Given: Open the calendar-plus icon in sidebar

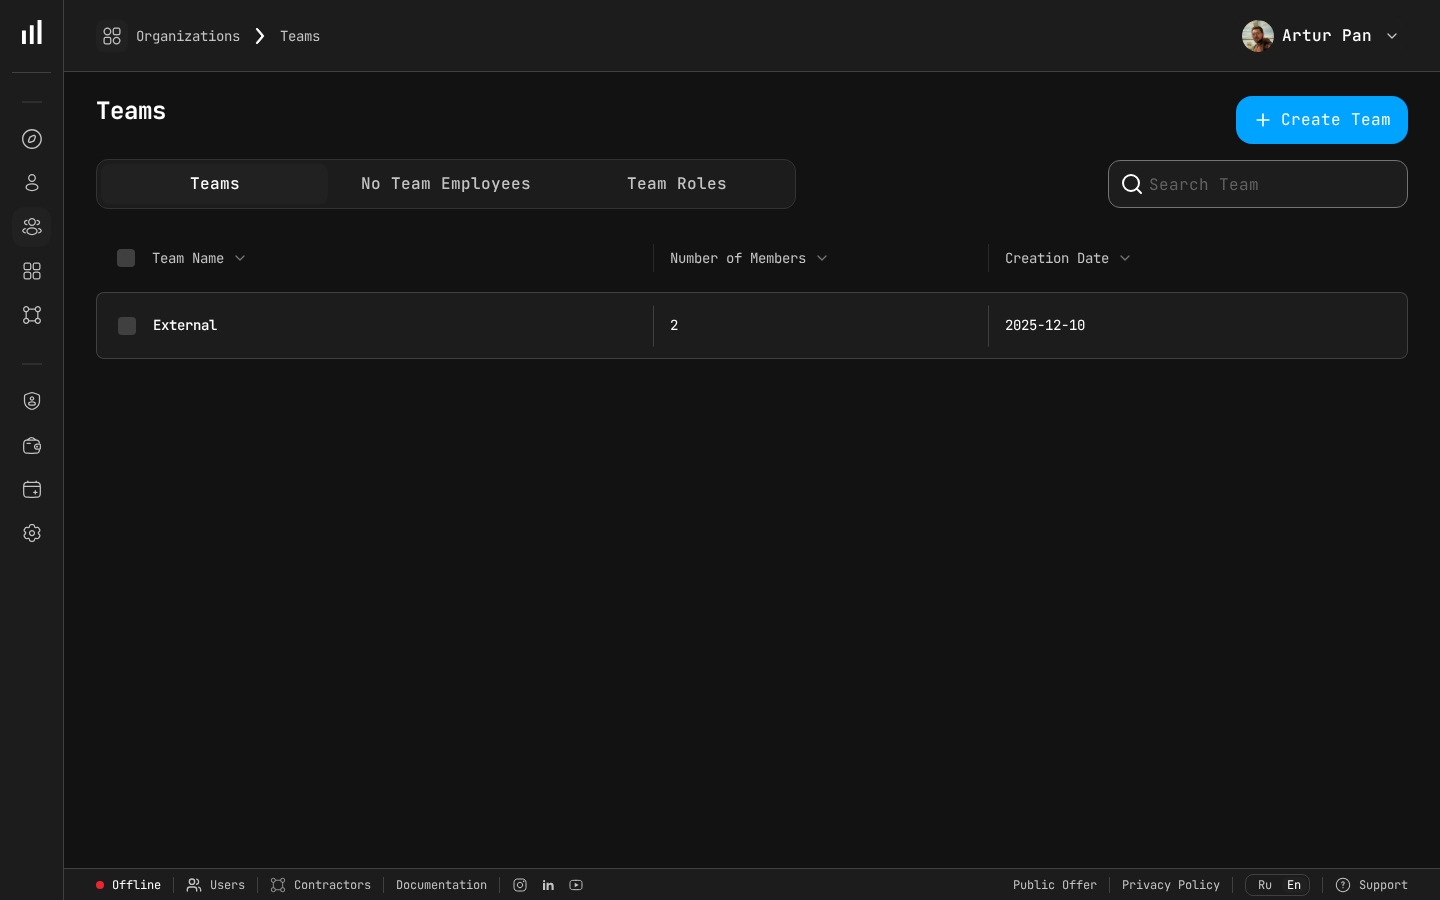Looking at the screenshot, I should point(32,490).
